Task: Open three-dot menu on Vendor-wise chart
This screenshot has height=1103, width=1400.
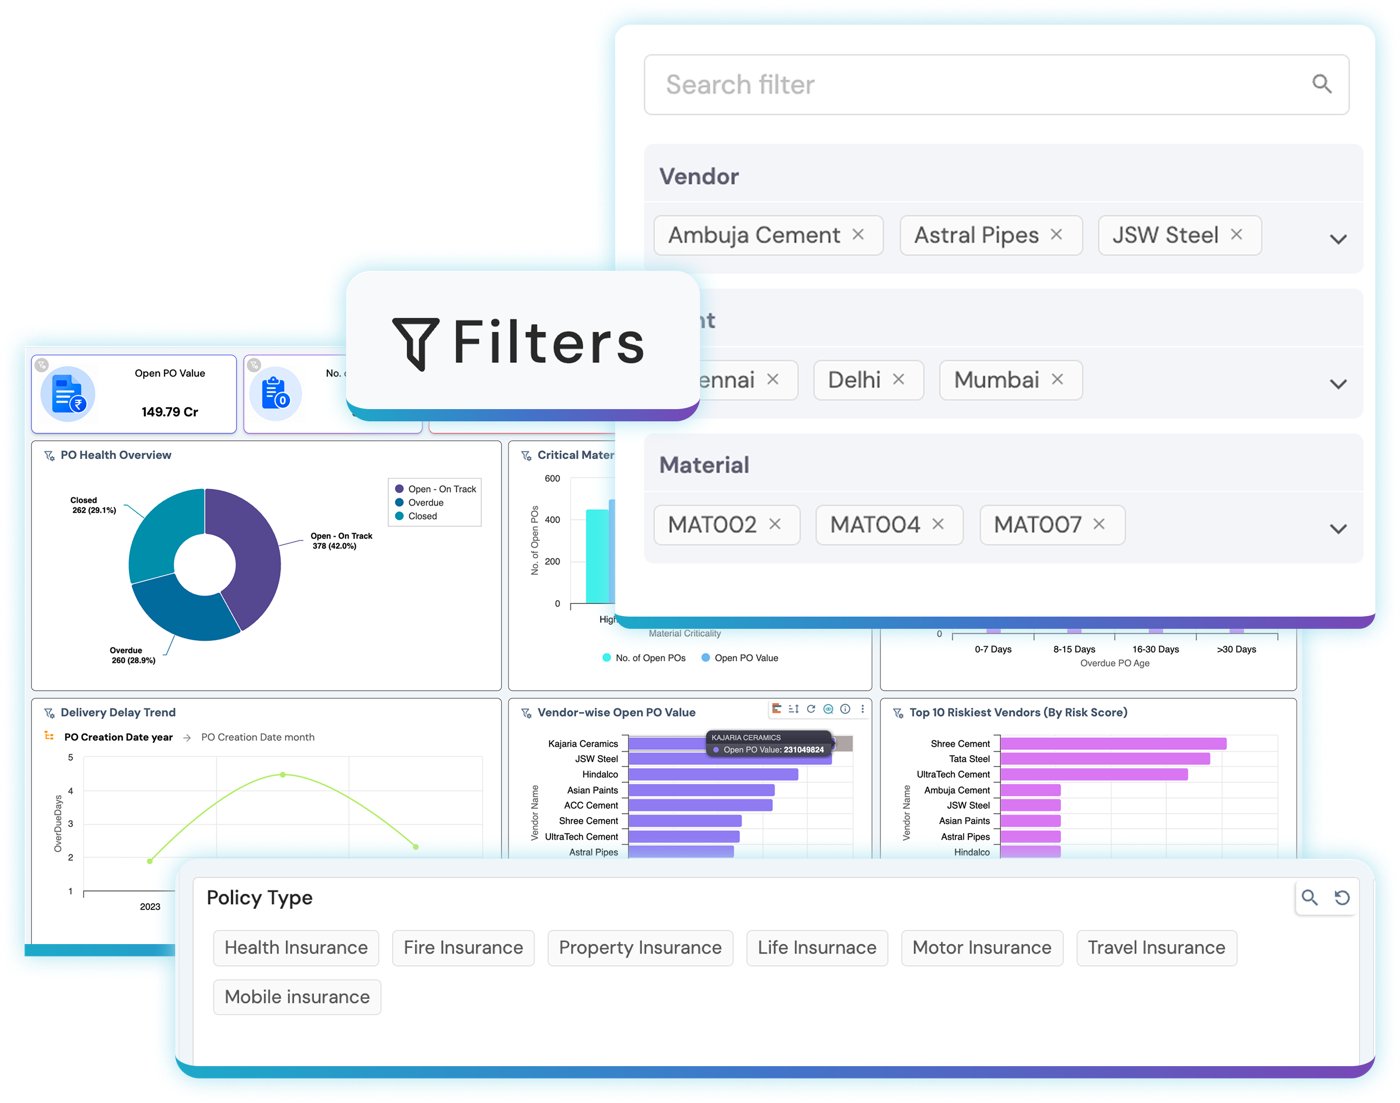Action: pyautogui.click(x=862, y=709)
